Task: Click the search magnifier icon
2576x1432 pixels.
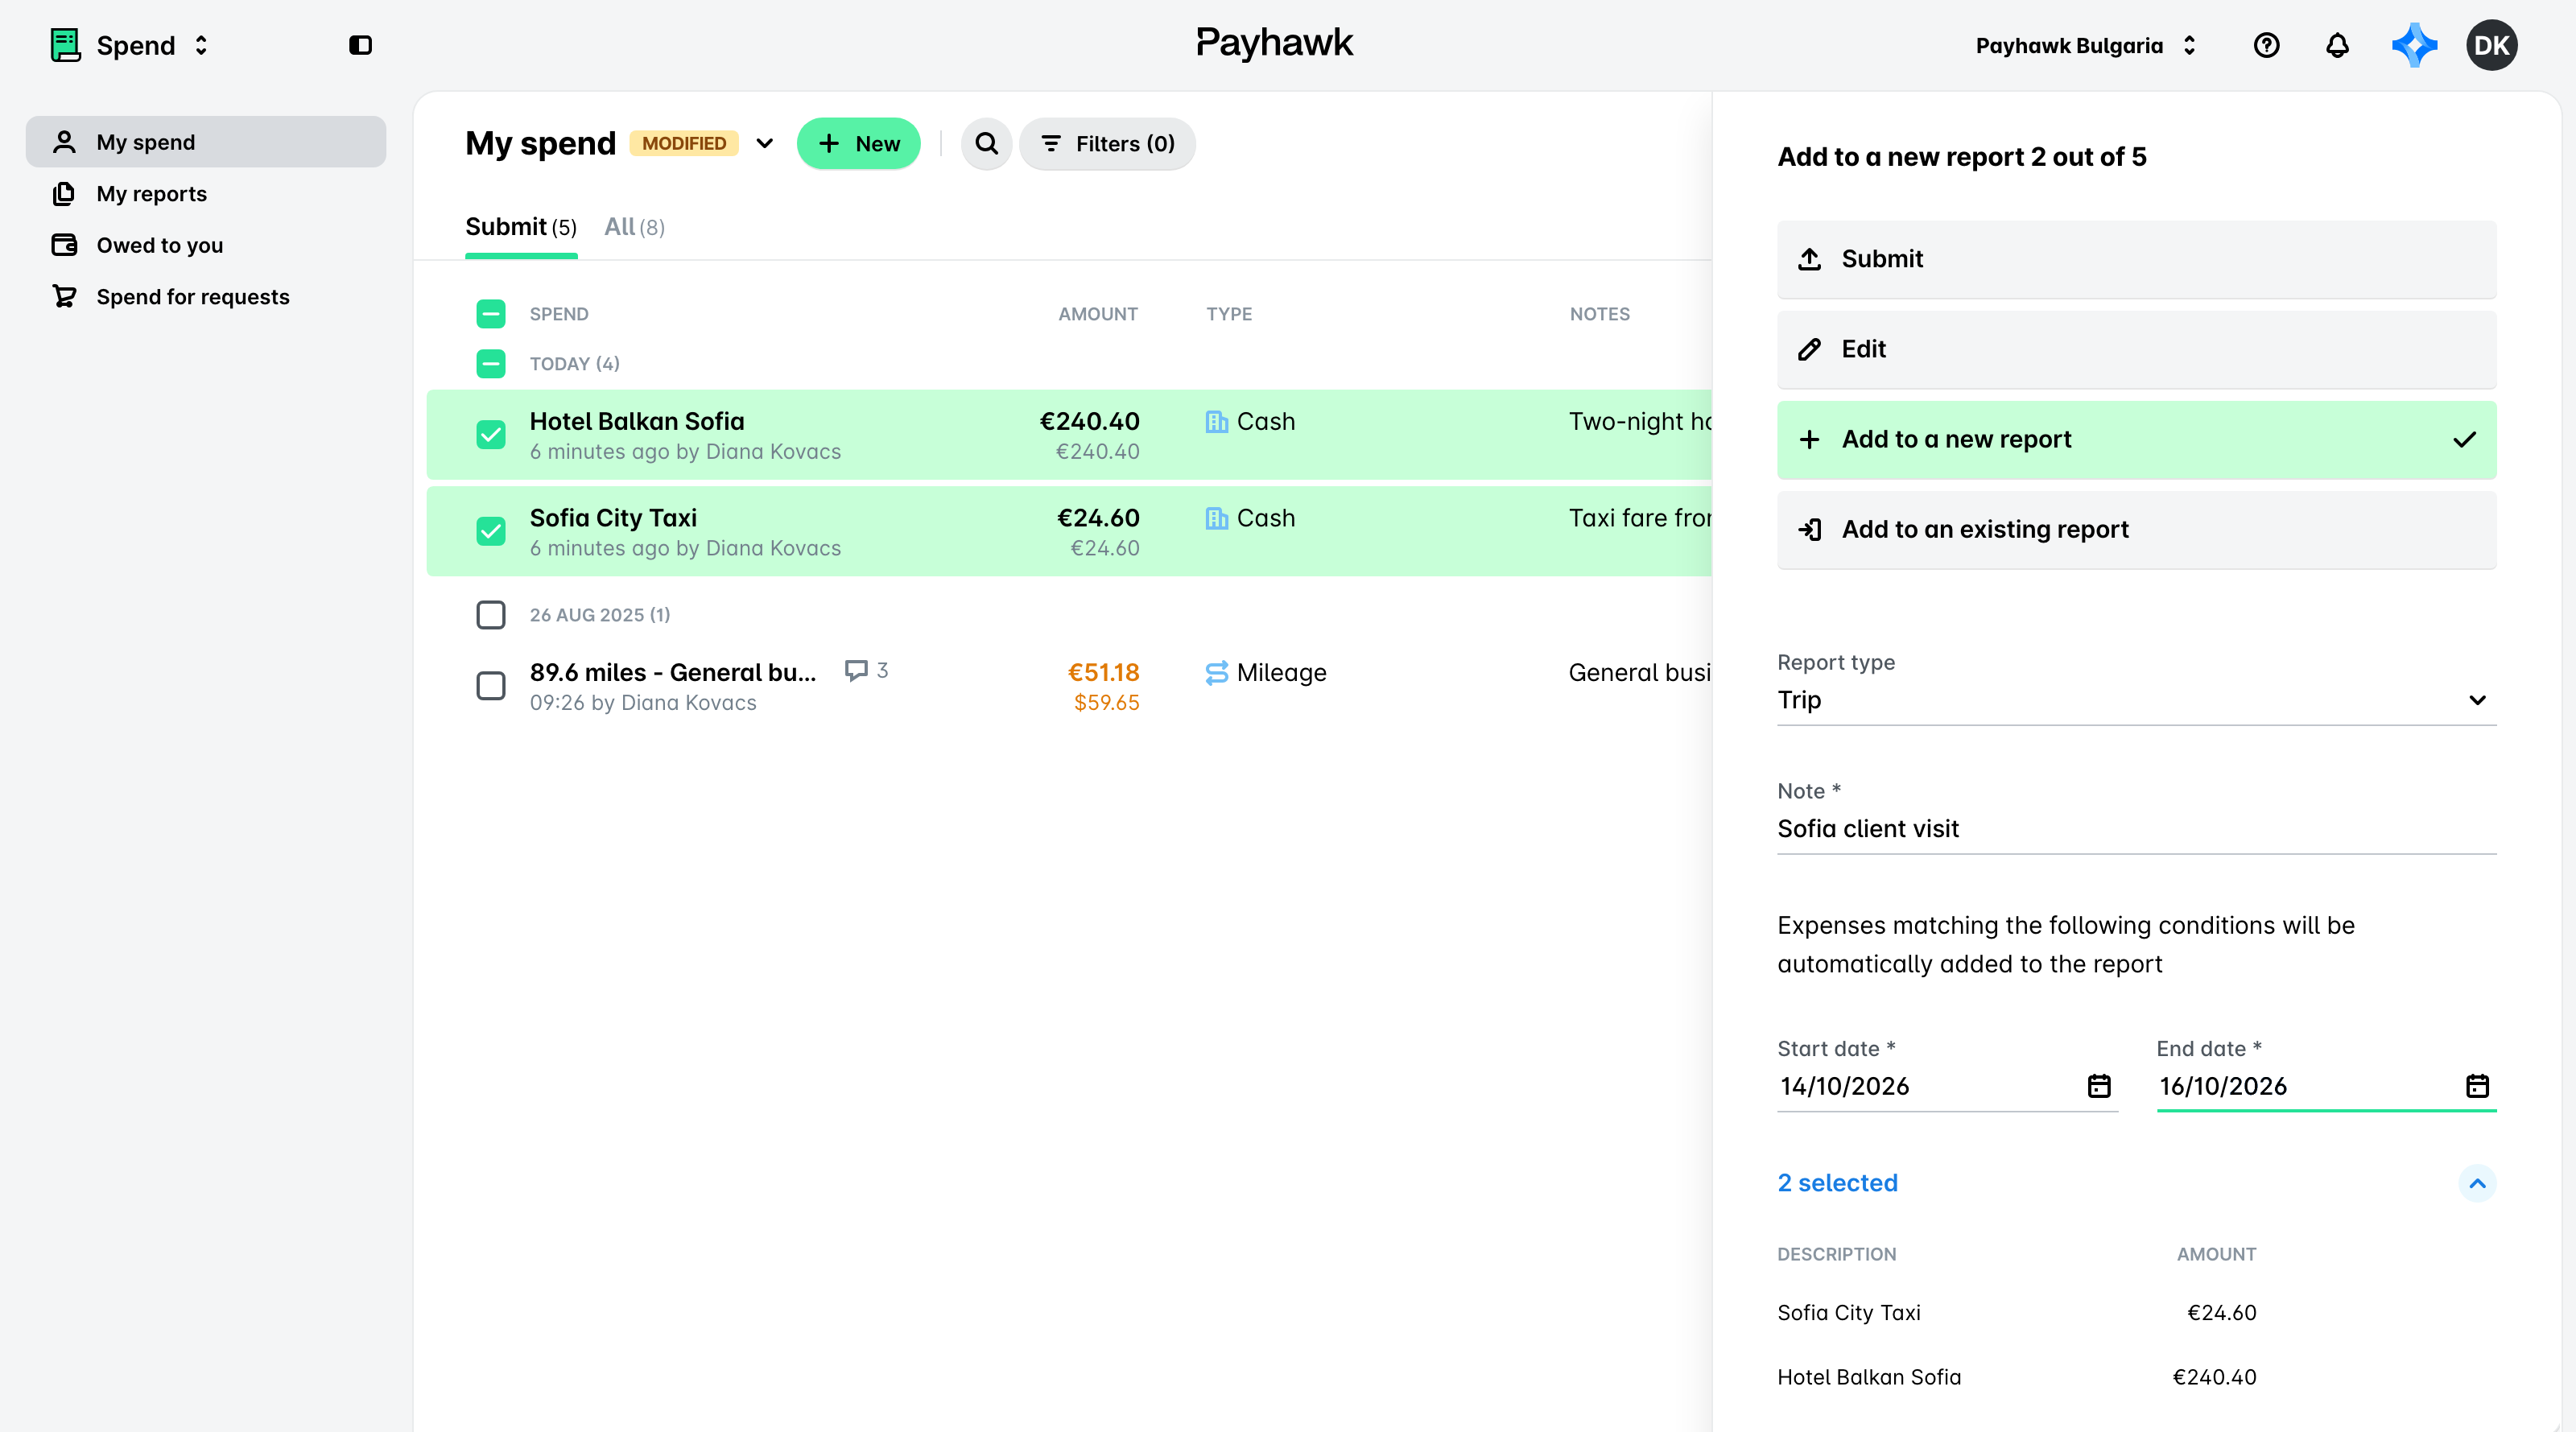Action: coord(986,144)
